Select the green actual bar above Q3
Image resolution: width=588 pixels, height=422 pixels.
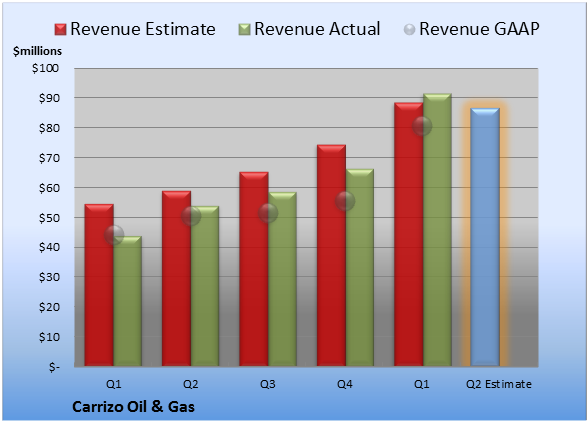282,279
